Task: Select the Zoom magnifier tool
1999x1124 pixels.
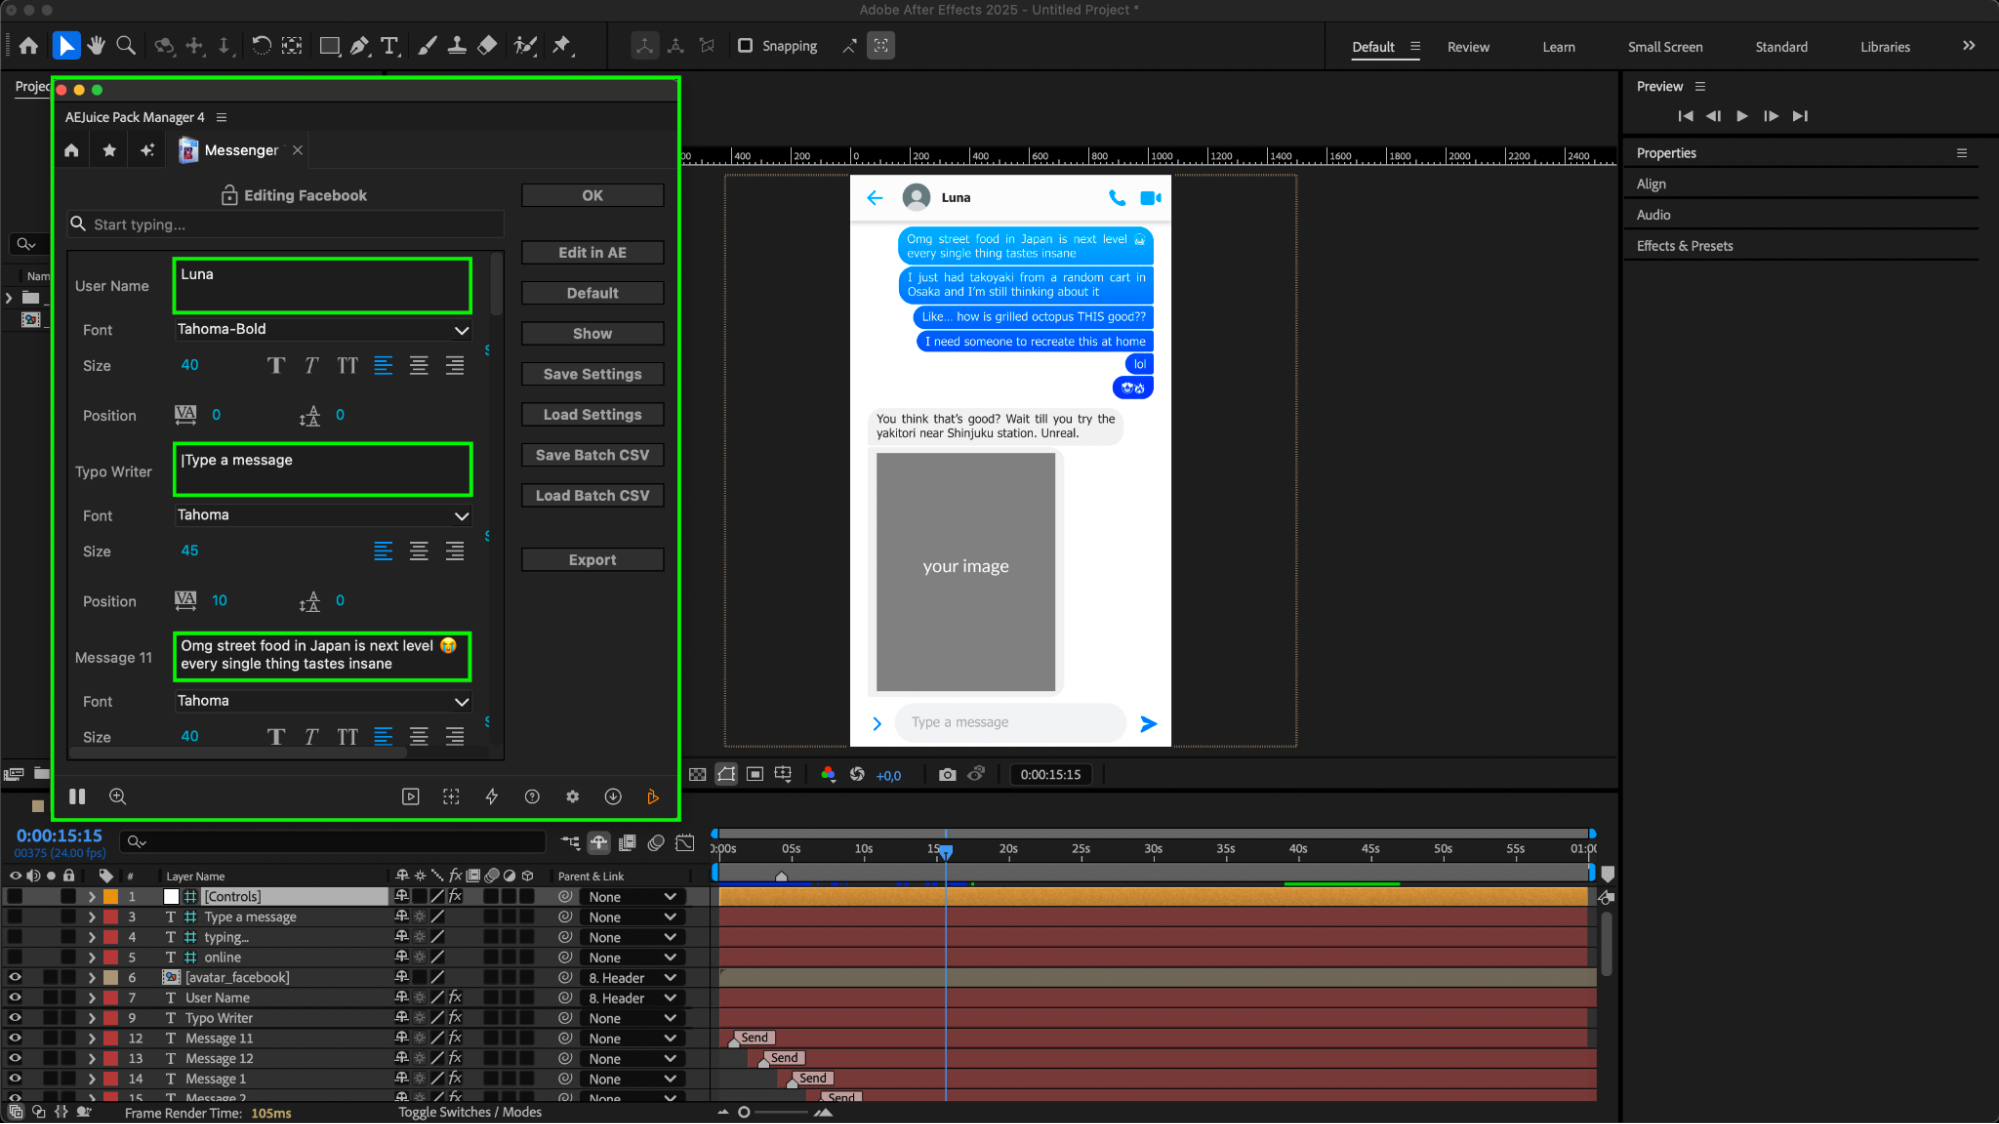Action: [126, 46]
